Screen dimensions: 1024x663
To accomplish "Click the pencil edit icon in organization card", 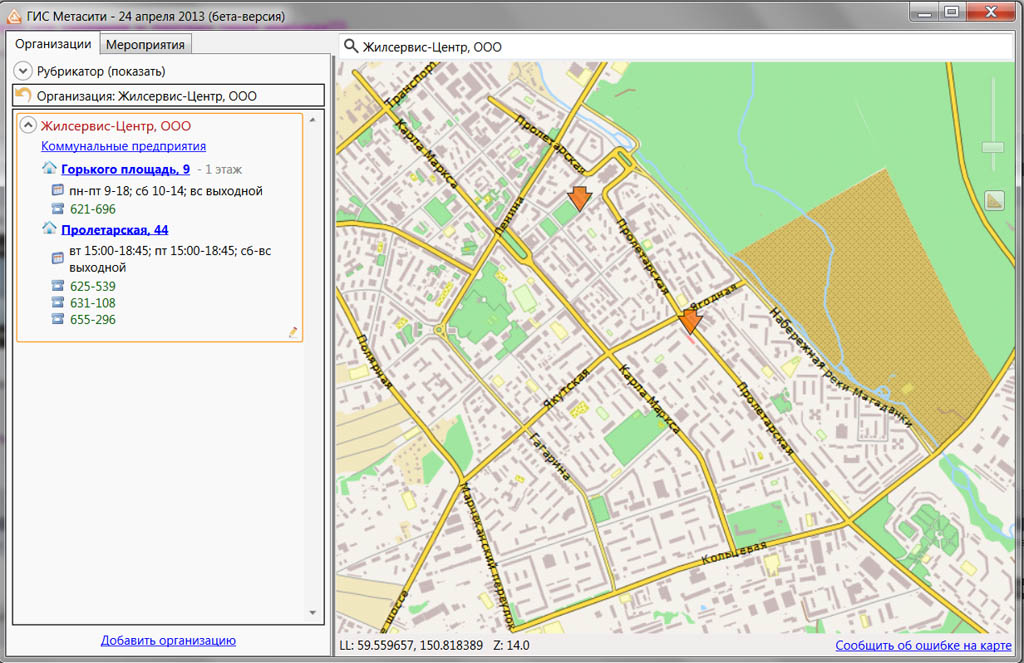I will [293, 332].
